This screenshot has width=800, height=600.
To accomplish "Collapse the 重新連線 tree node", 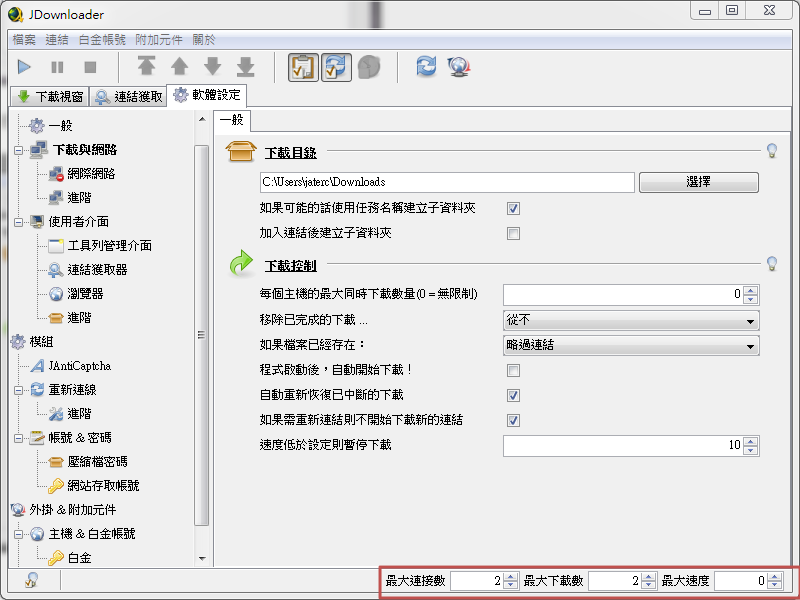I will click(18, 390).
